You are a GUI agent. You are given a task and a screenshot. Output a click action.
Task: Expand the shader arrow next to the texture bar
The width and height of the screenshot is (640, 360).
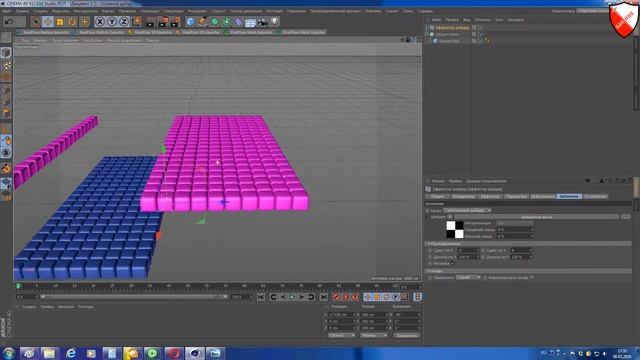[450, 217]
